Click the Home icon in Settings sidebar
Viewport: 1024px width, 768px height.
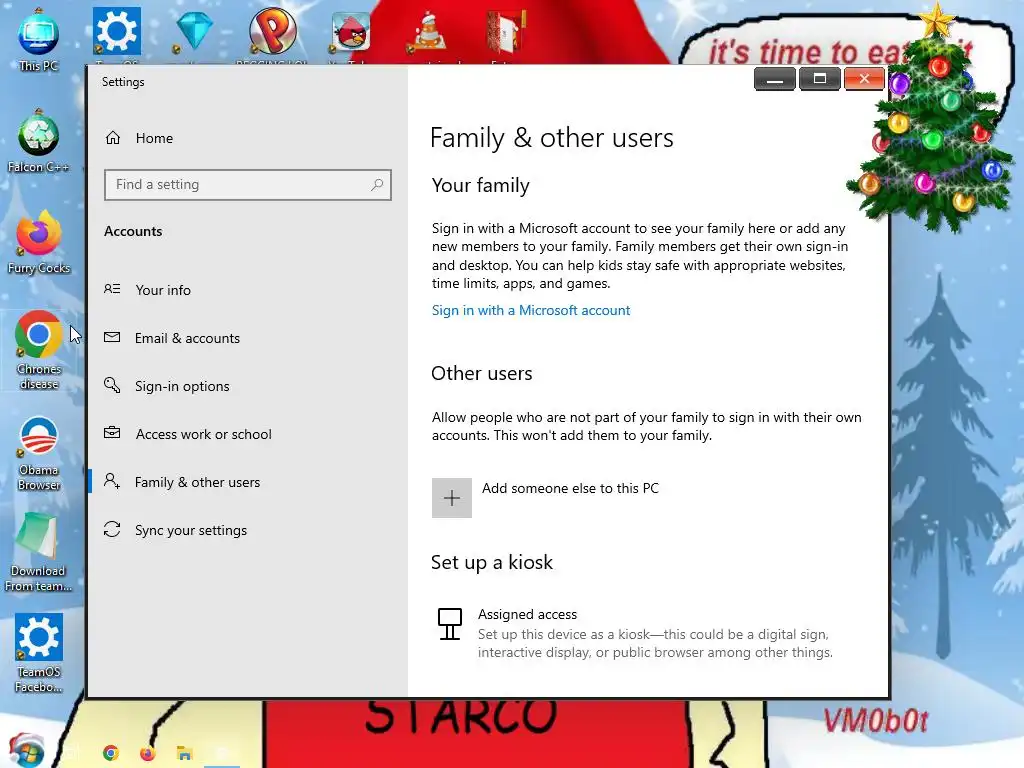113,138
